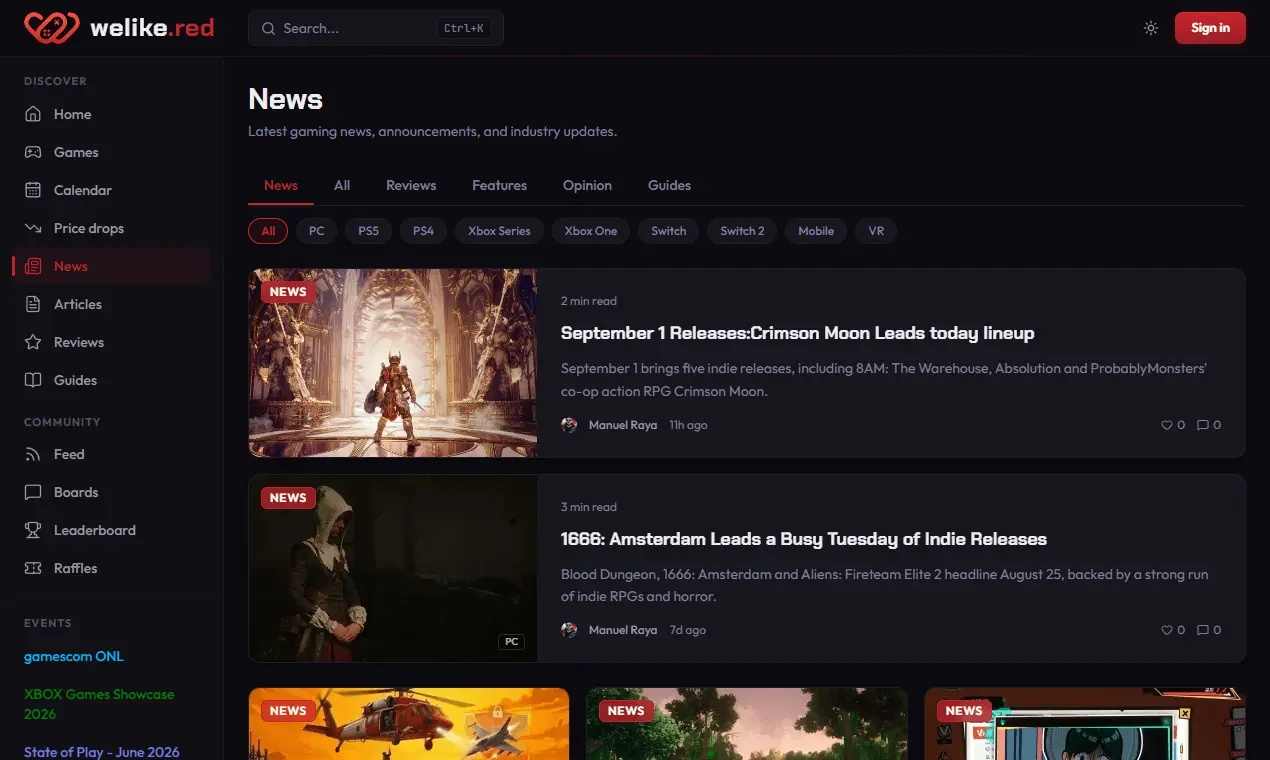Open September 1 Releases article headline
This screenshot has width=1270, height=760.
point(797,333)
